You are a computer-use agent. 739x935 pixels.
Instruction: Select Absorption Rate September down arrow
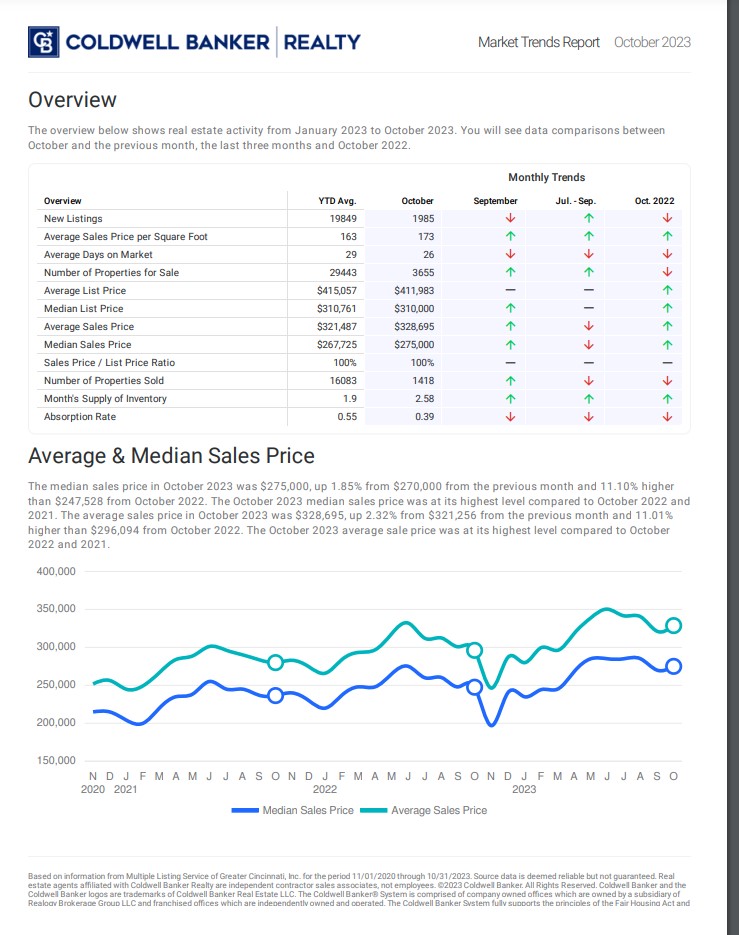[510, 416]
